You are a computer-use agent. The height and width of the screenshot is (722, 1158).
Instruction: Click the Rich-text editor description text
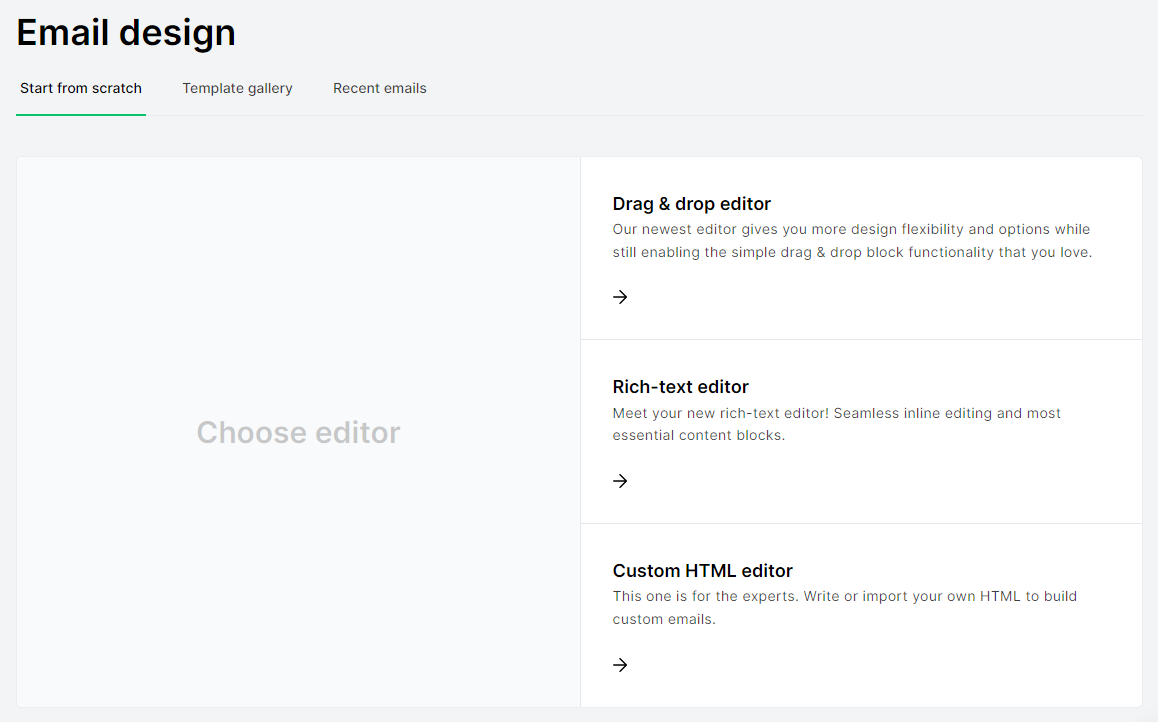(836, 424)
